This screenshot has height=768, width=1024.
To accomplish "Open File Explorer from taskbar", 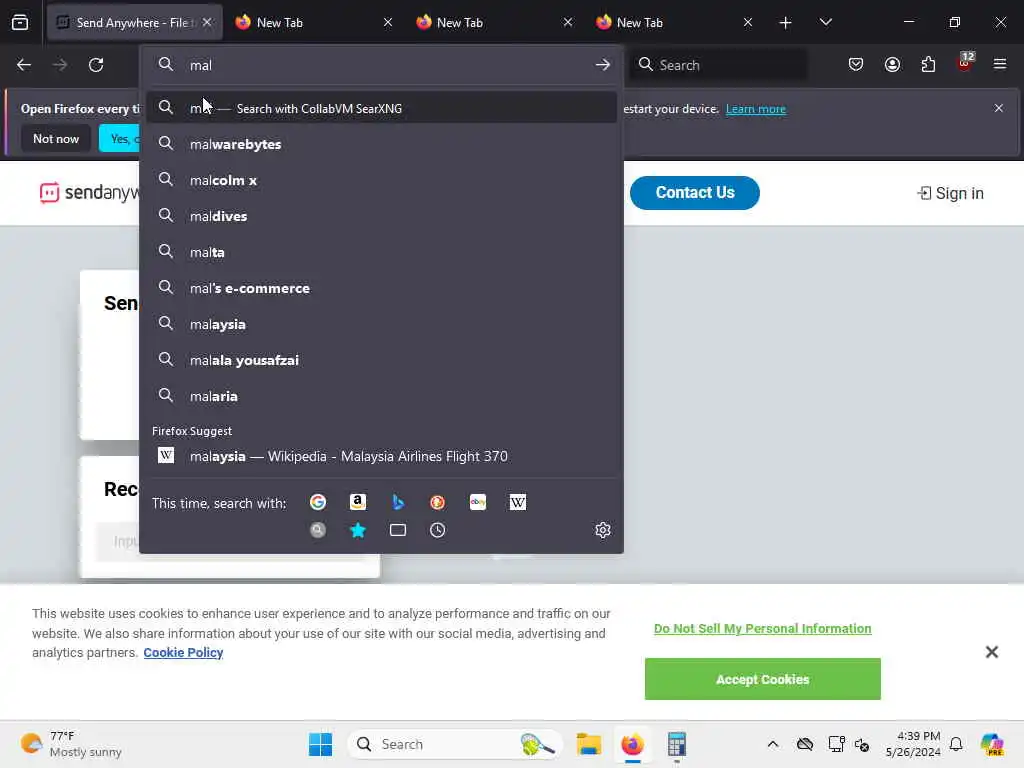I will [588, 744].
